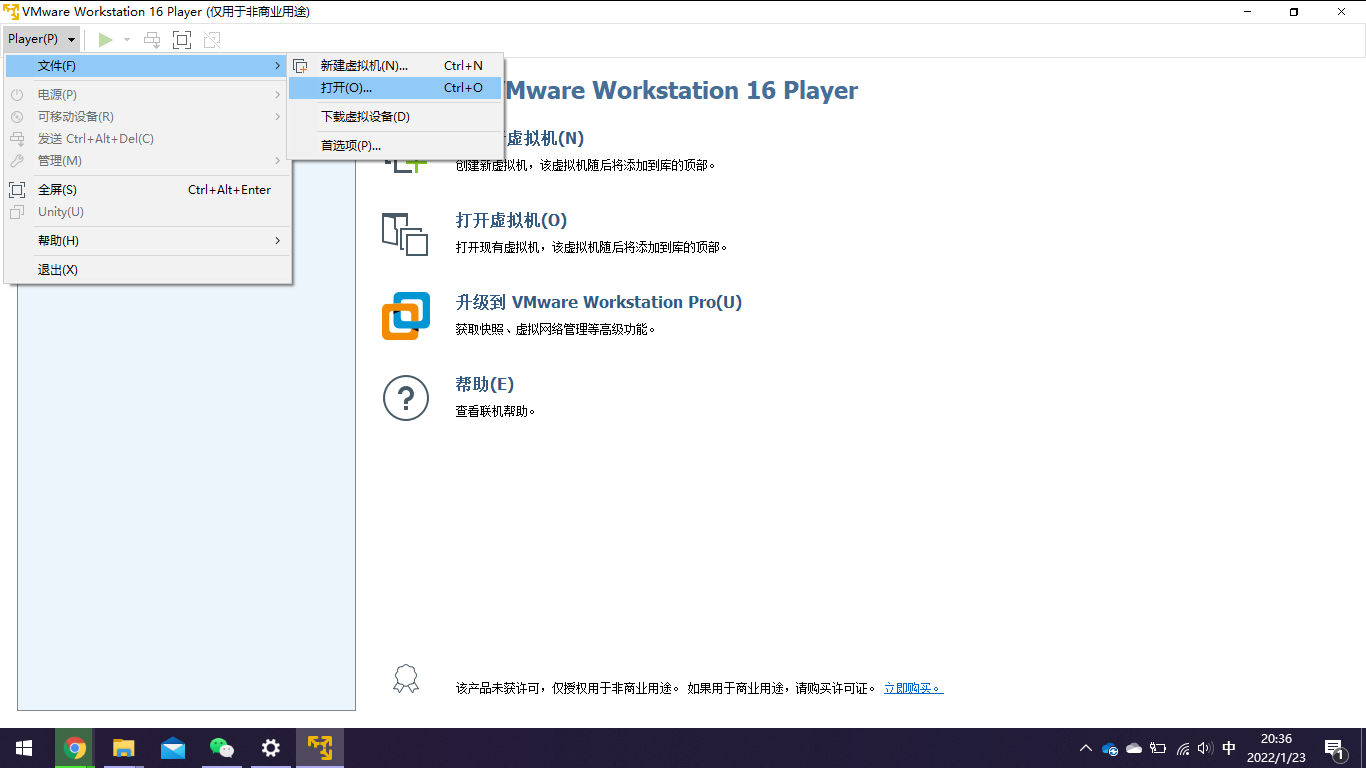The height and width of the screenshot is (768, 1366).
Task: Click the disc icon beside 可移动设备(R)
Action: click(x=17, y=116)
